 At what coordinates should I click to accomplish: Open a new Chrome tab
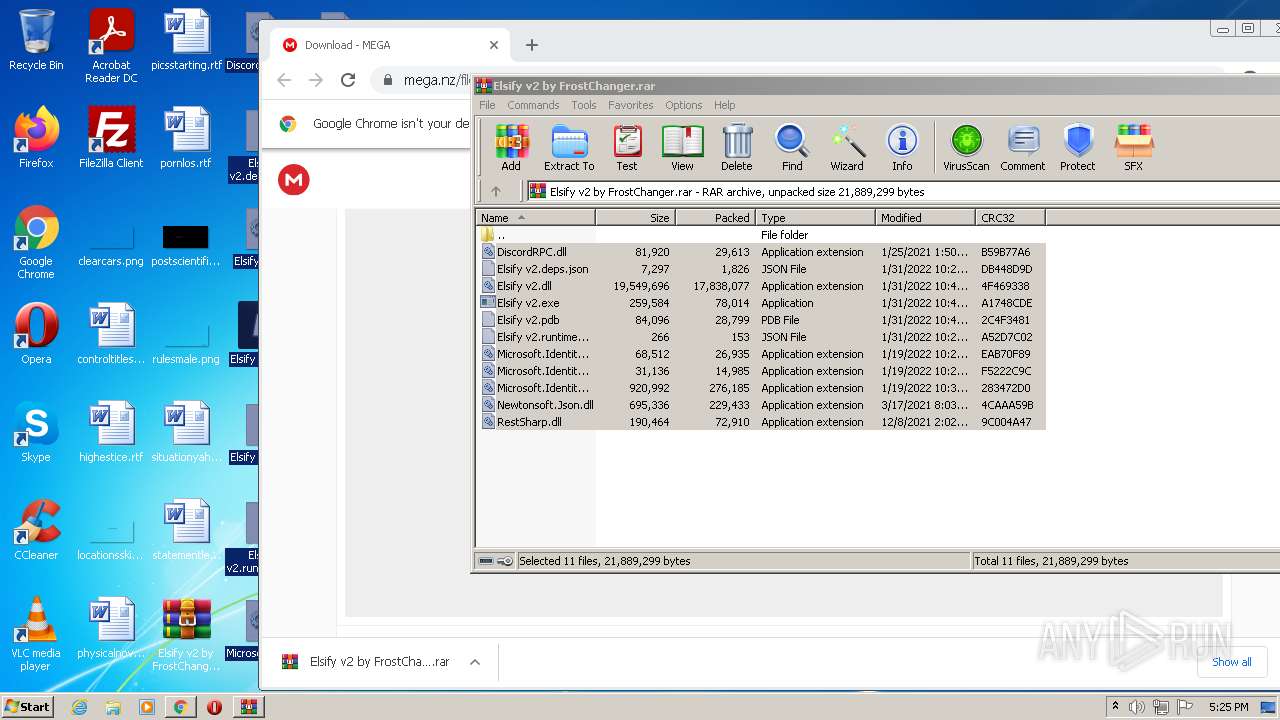point(532,45)
